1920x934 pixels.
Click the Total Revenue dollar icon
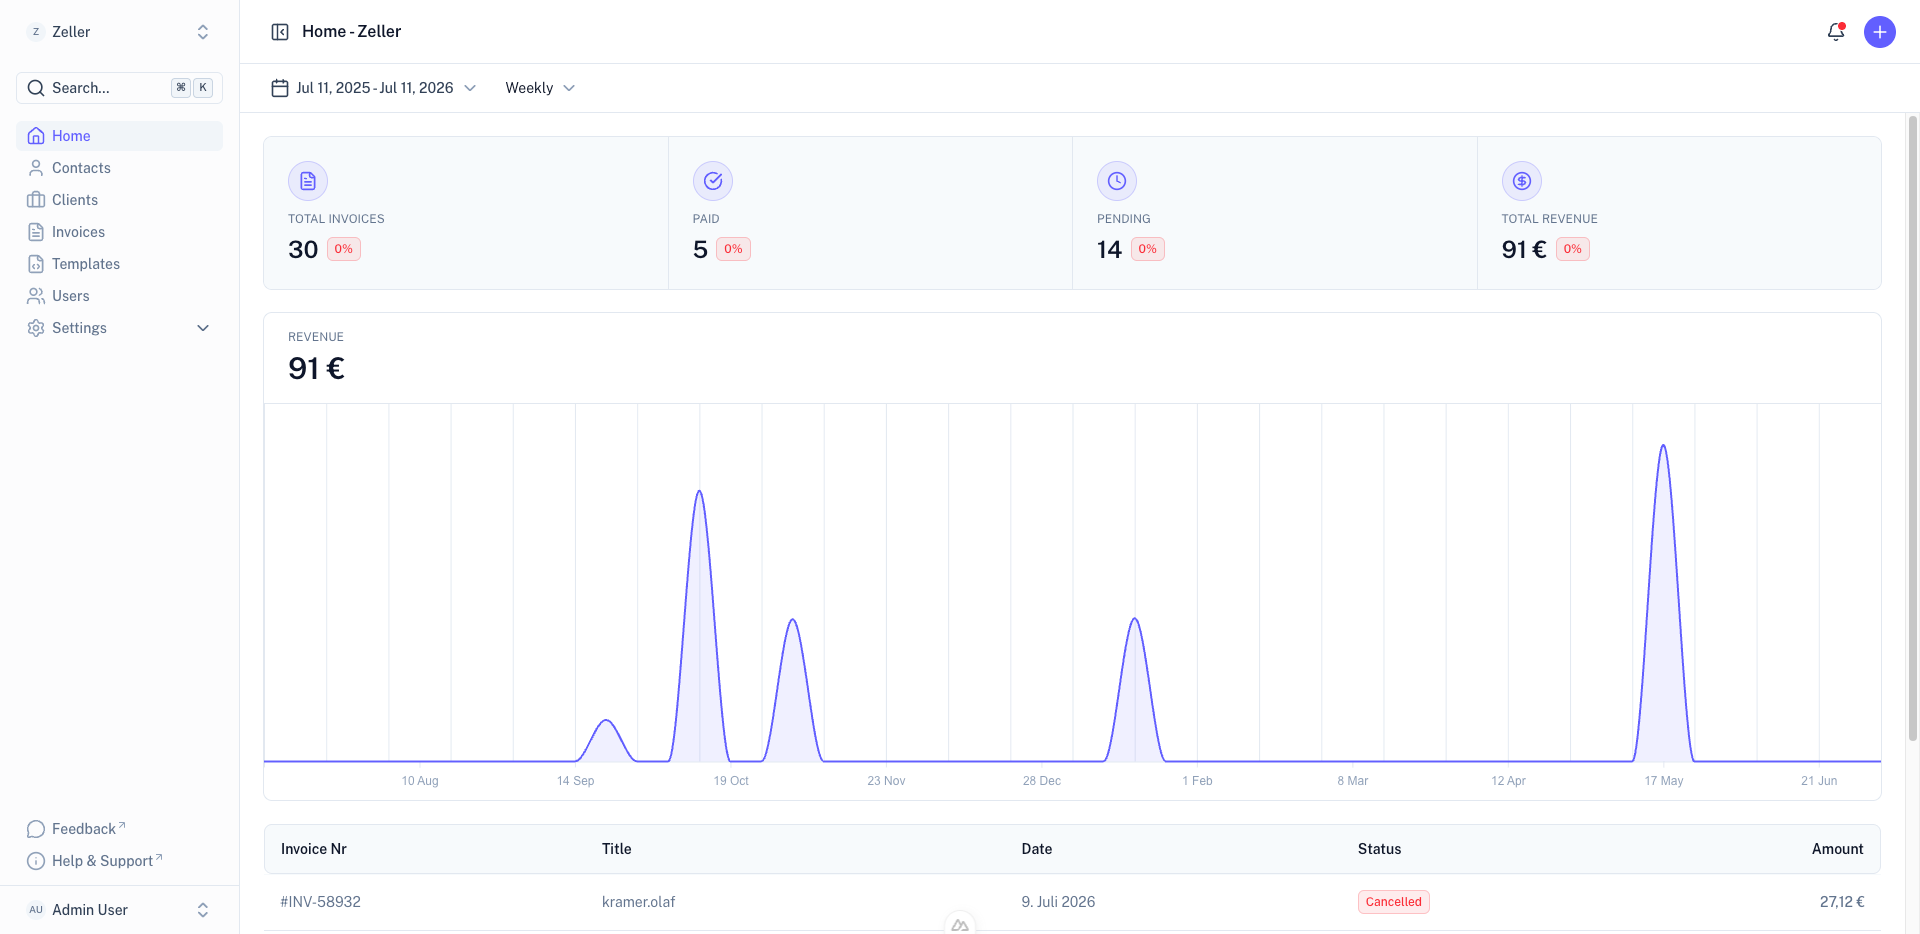pos(1522,181)
